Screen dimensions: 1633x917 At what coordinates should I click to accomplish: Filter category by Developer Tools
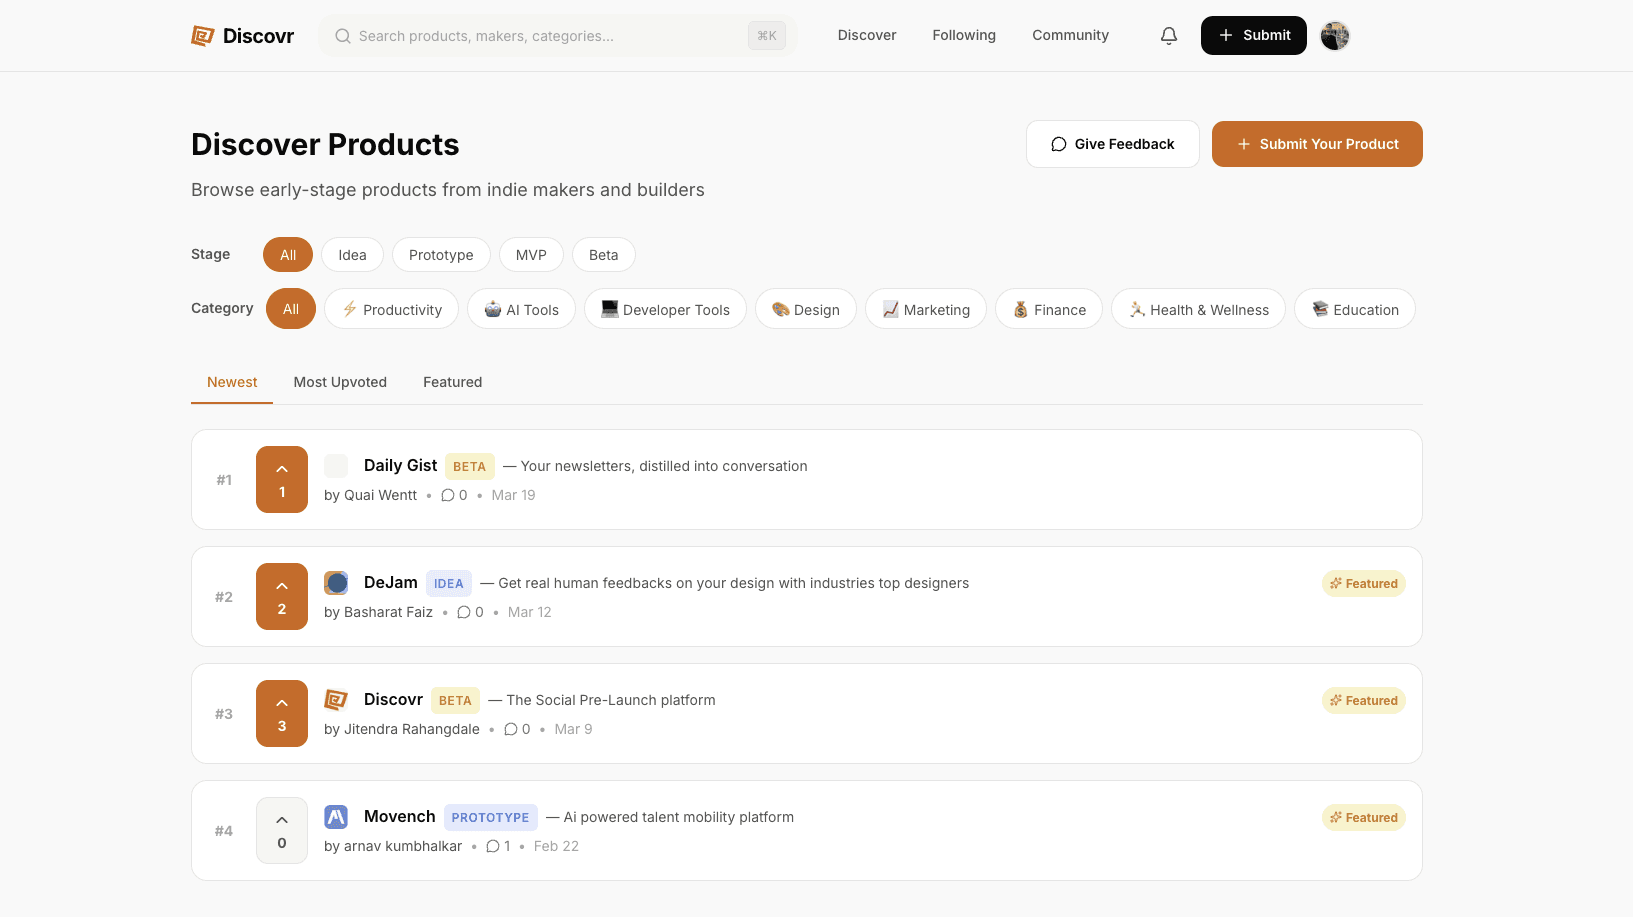coord(665,310)
